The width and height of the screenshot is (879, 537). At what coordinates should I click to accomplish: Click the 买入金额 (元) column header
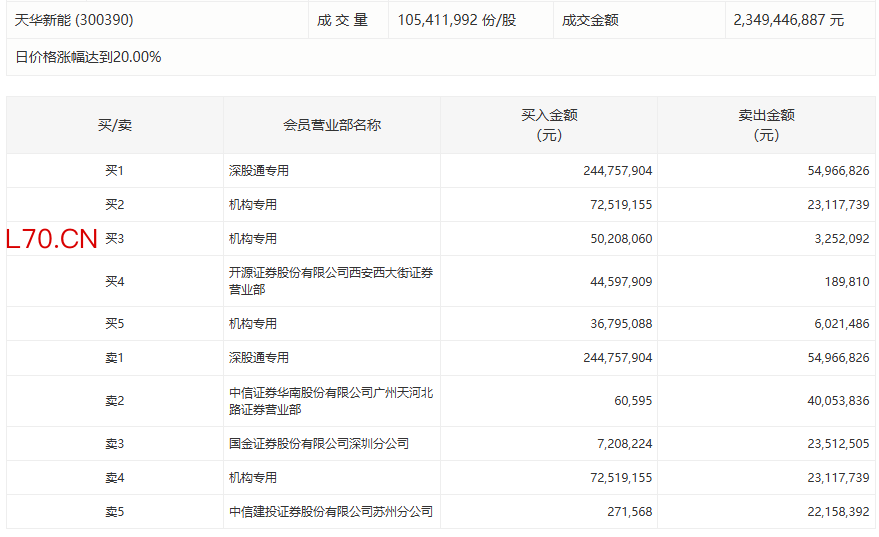pos(549,125)
